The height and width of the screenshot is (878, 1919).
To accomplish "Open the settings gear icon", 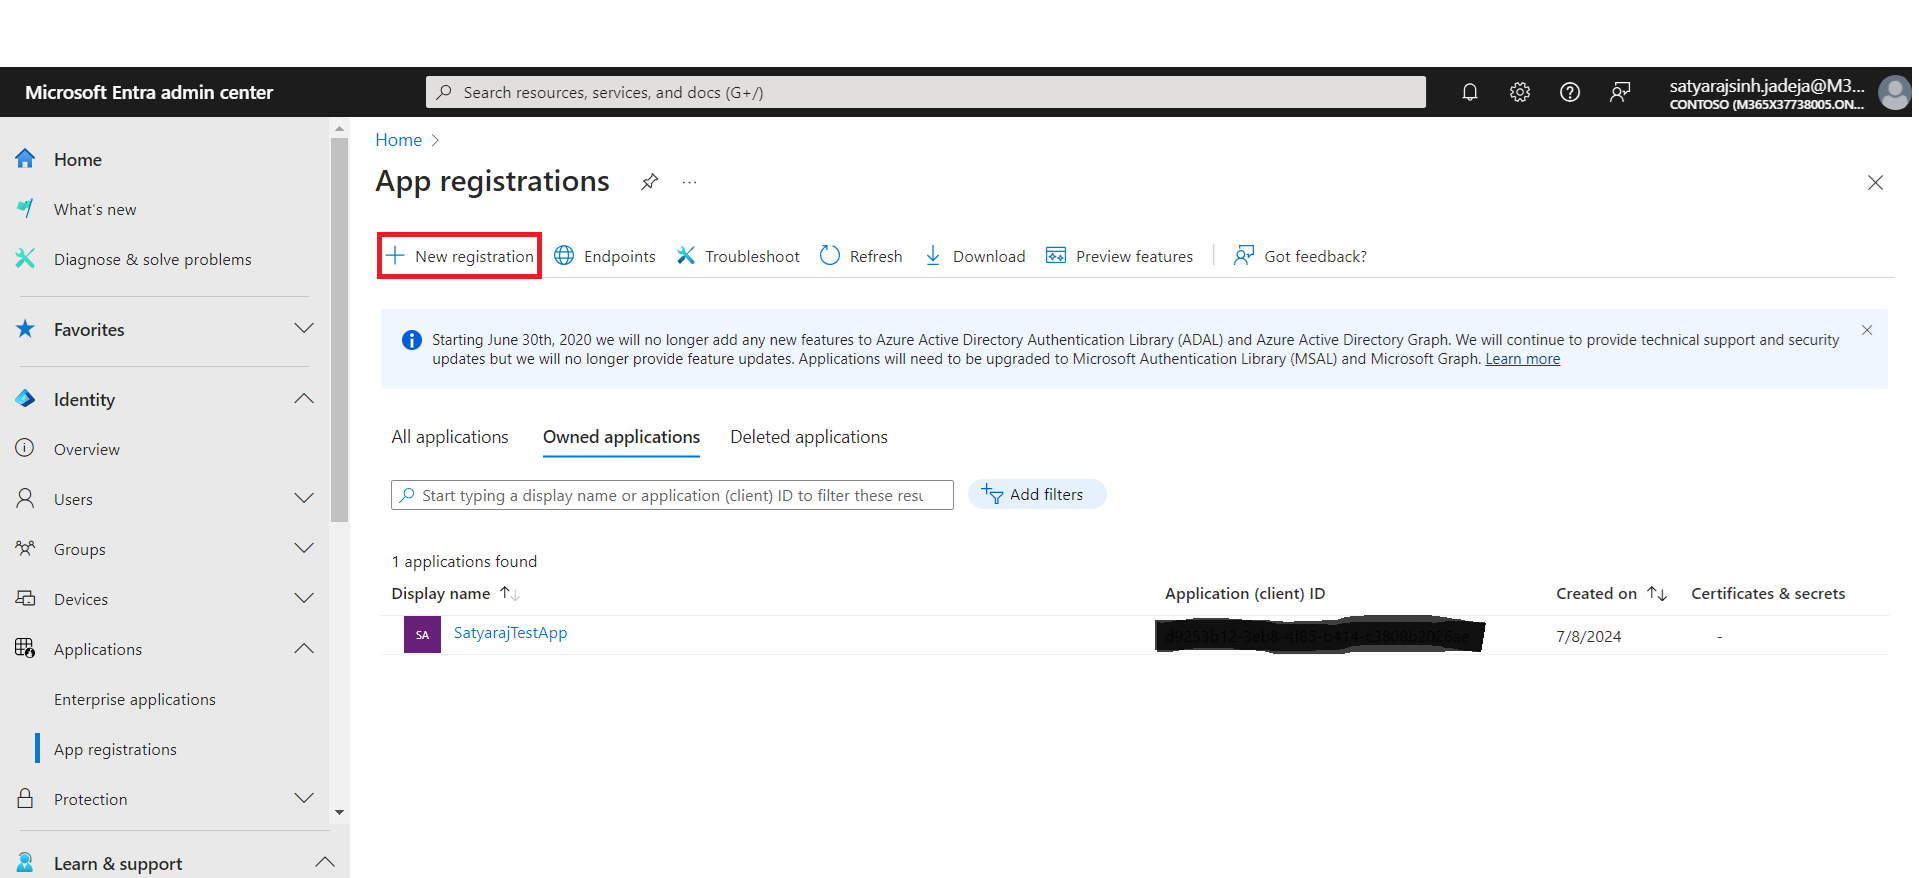I will pos(1519,92).
